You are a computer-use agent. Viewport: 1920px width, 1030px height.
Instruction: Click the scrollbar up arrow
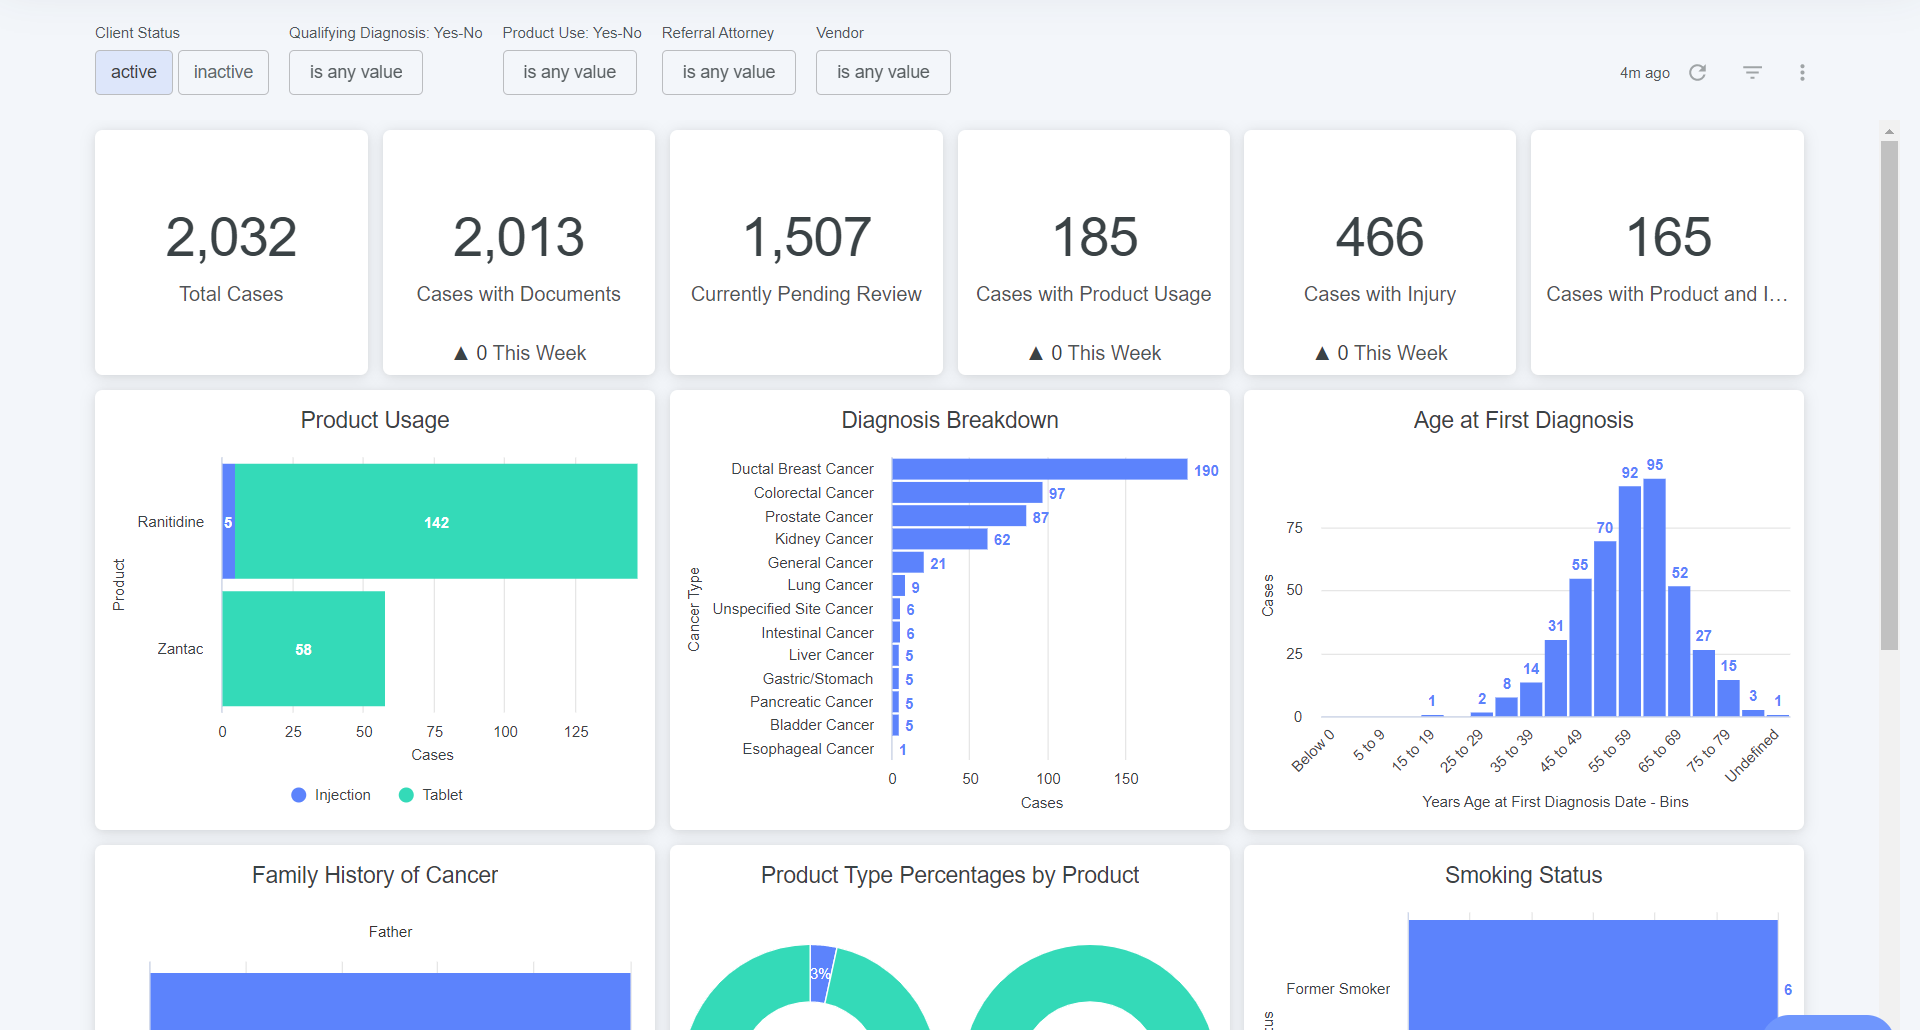pos(1889,131)
